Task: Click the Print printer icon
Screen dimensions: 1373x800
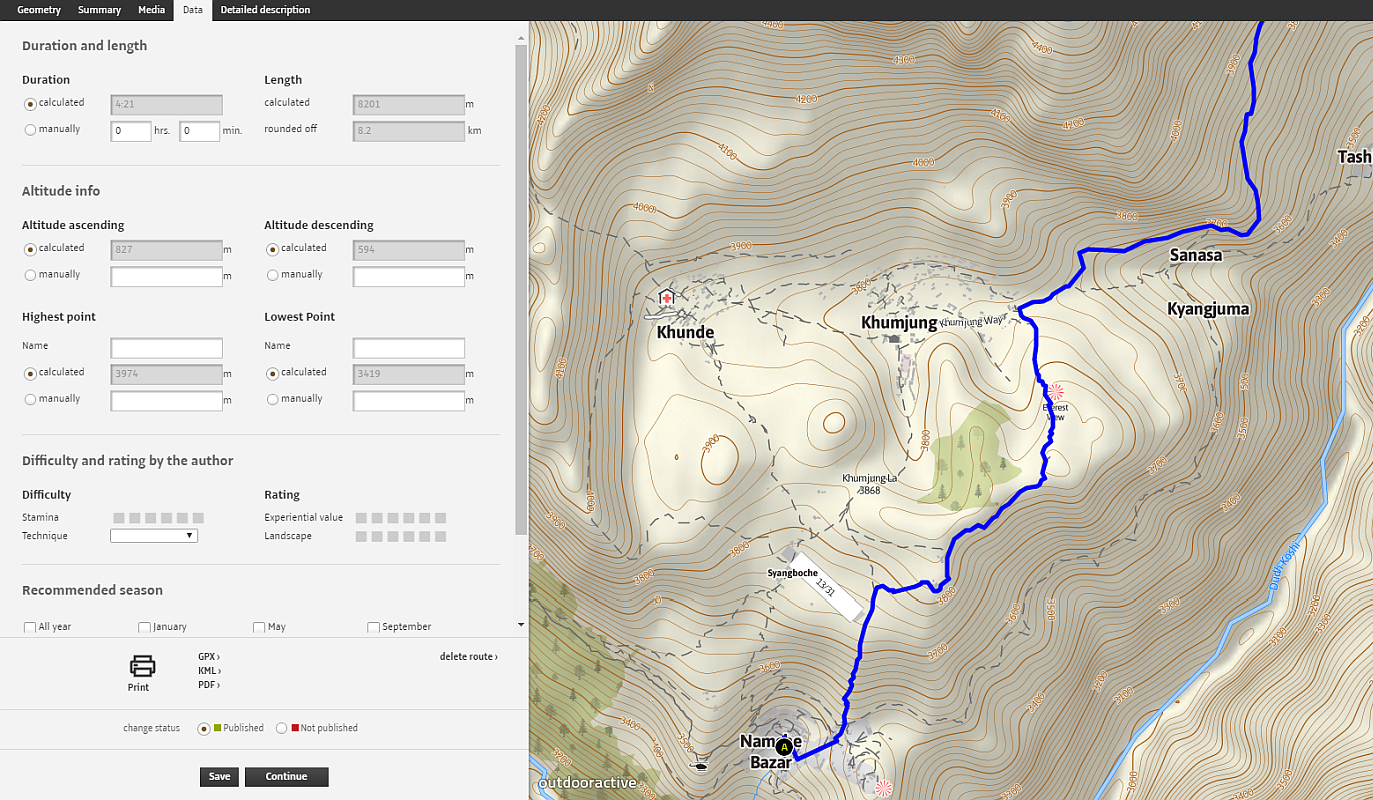Action: pyautogui.click(x=142, y=665)
